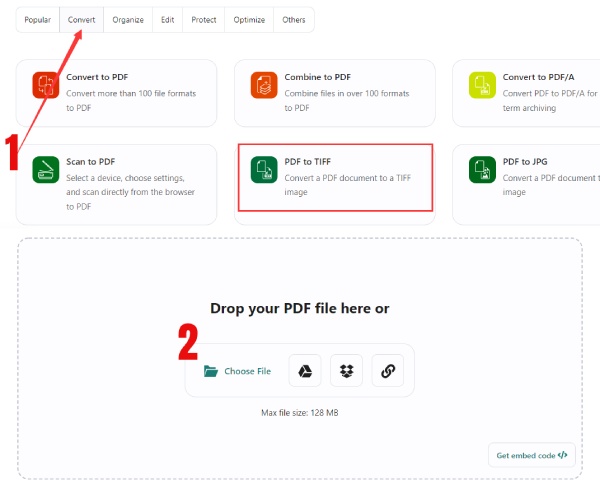Click 'Drop your PDF file here or' heading

300,308
